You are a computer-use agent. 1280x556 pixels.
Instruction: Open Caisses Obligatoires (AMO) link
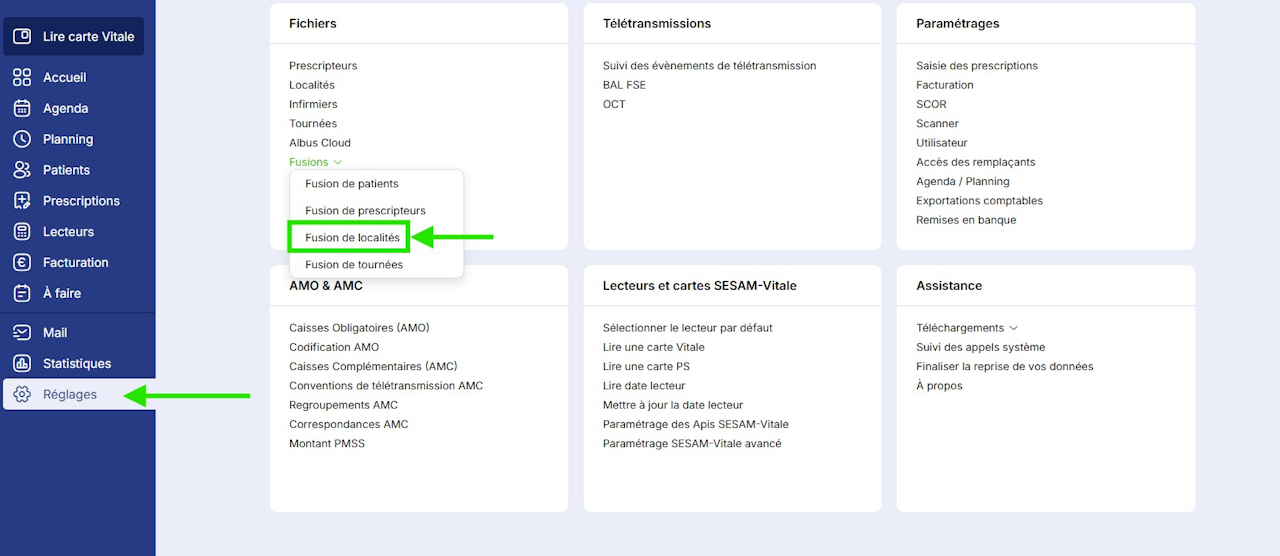(359, 328)
